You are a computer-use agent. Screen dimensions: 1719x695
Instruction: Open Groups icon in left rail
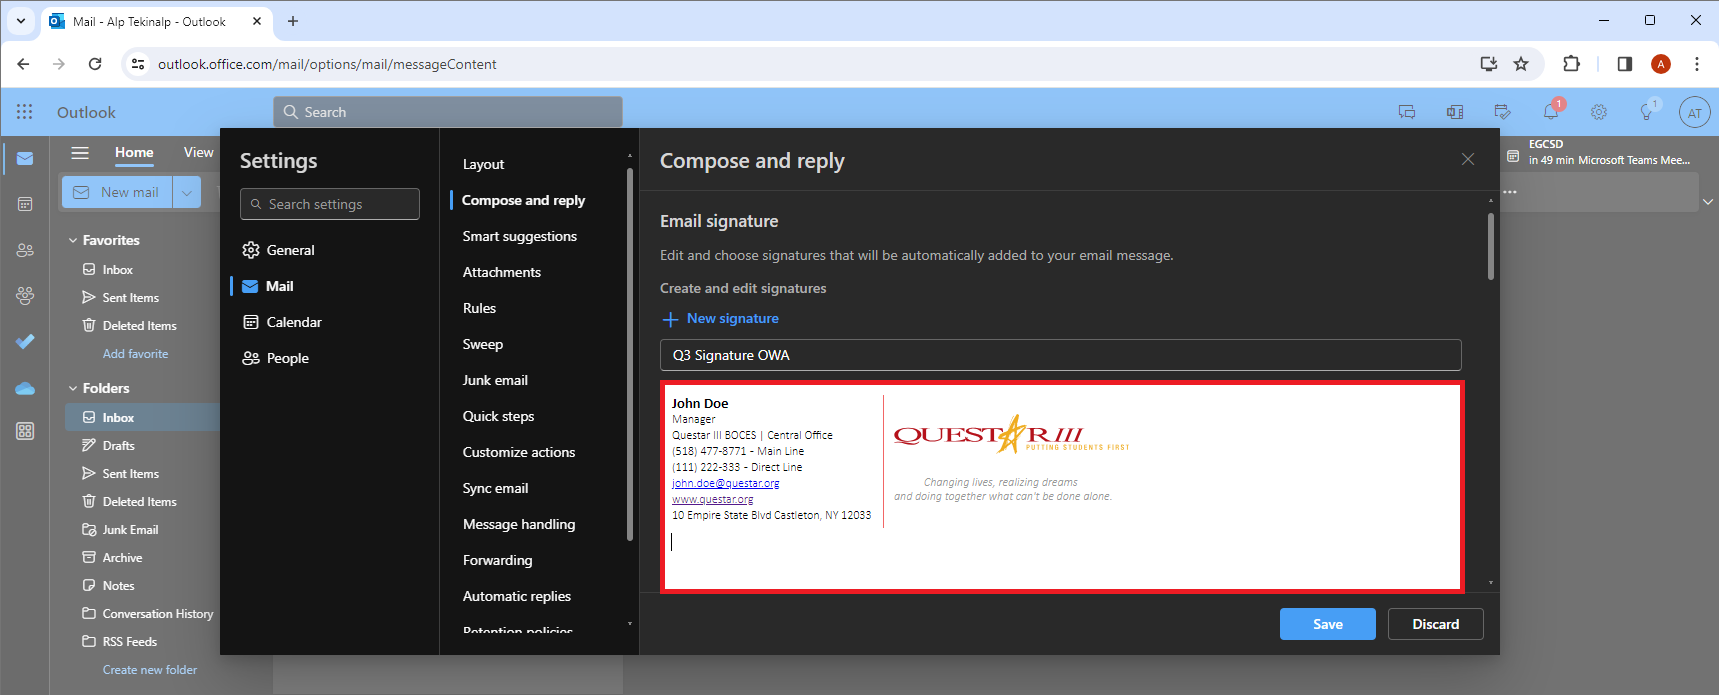pyautogui.click(x=25, y=296)
